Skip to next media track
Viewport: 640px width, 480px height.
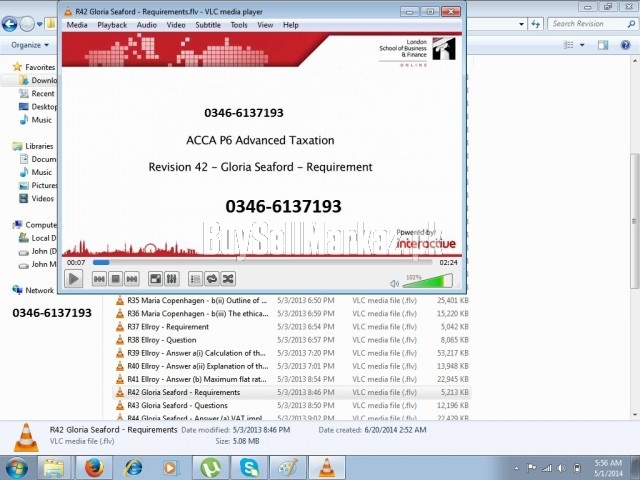[x=131, y=279]
